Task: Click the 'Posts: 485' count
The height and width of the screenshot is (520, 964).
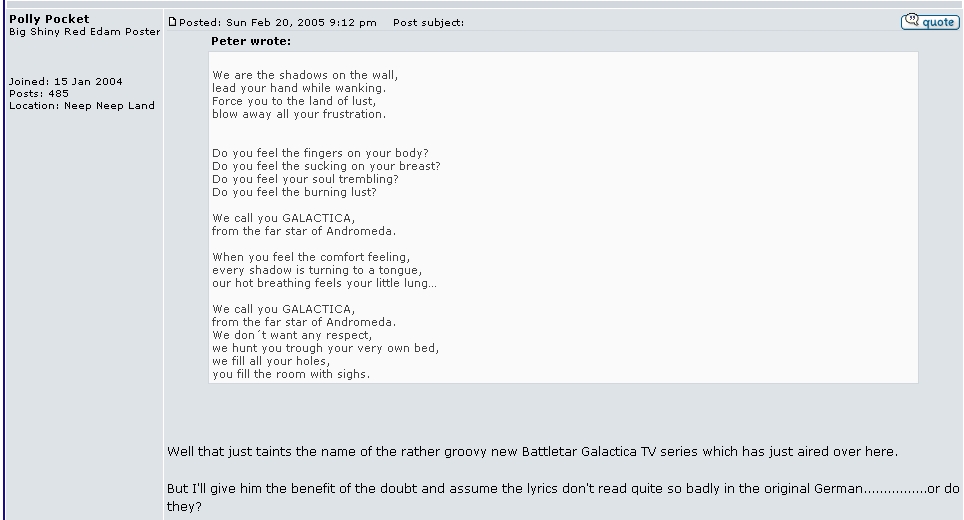Action: click(x=39, y=93)
